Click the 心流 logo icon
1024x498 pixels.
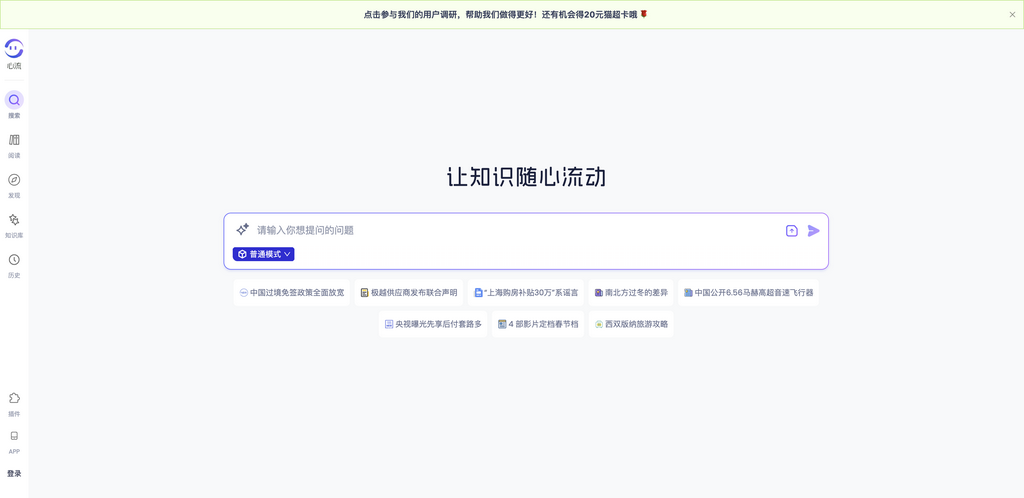click(14, 49)
